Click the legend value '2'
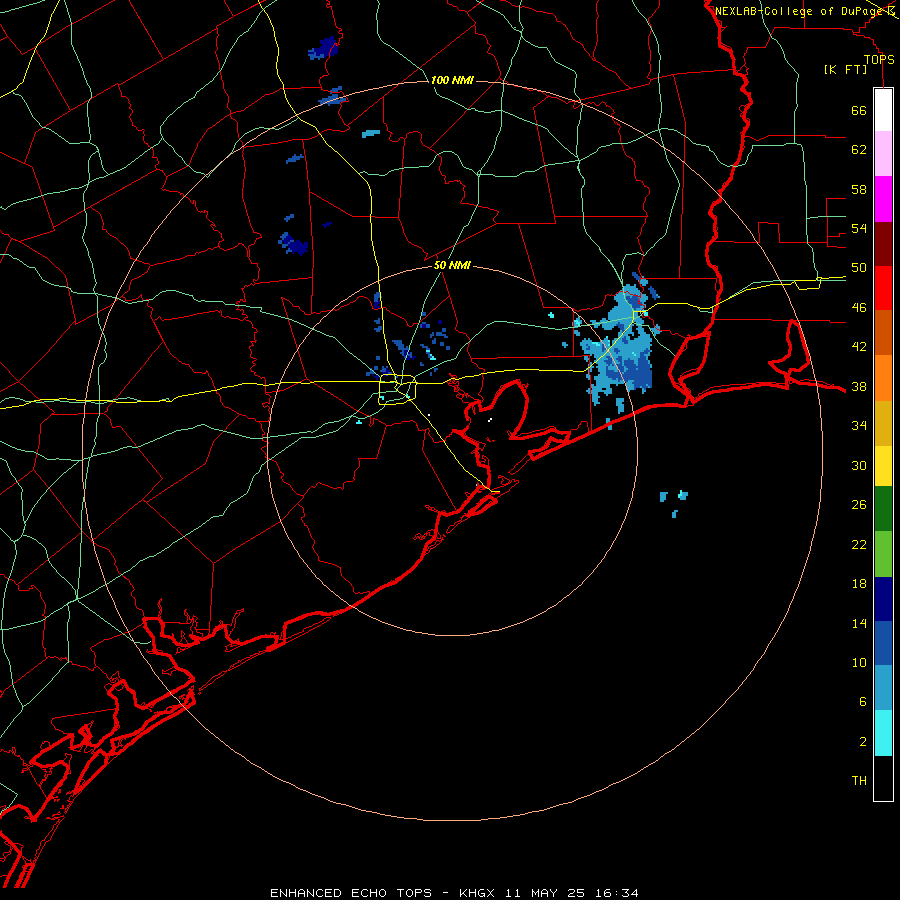The width and height of the screenshot is (900, 900). (x=862, y=742)
